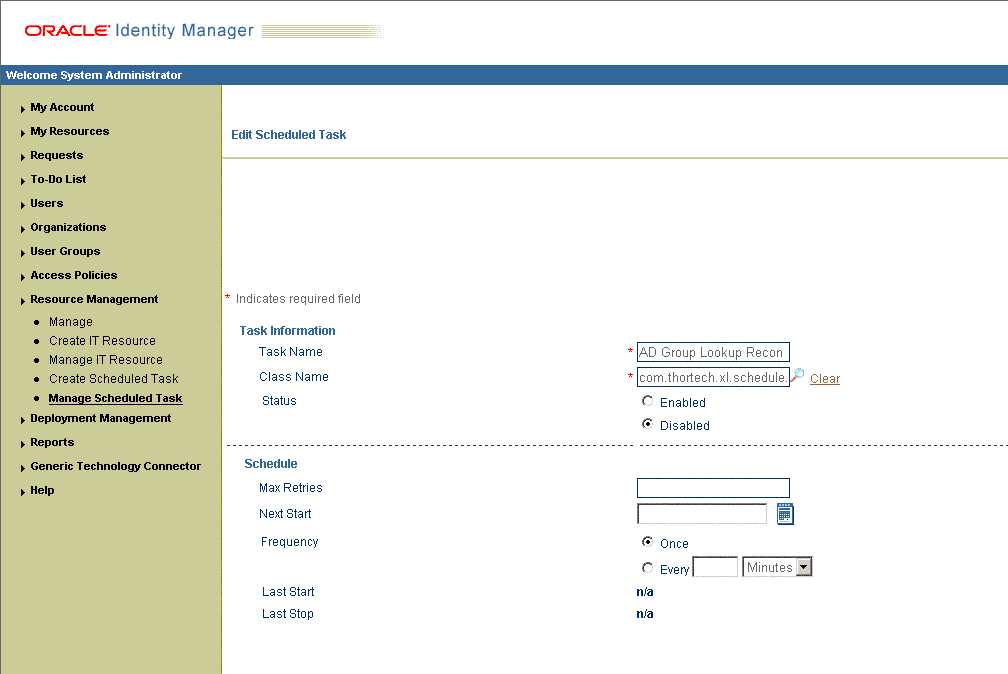Focus the Task Name input field
1008x674 pixels.
713,352
